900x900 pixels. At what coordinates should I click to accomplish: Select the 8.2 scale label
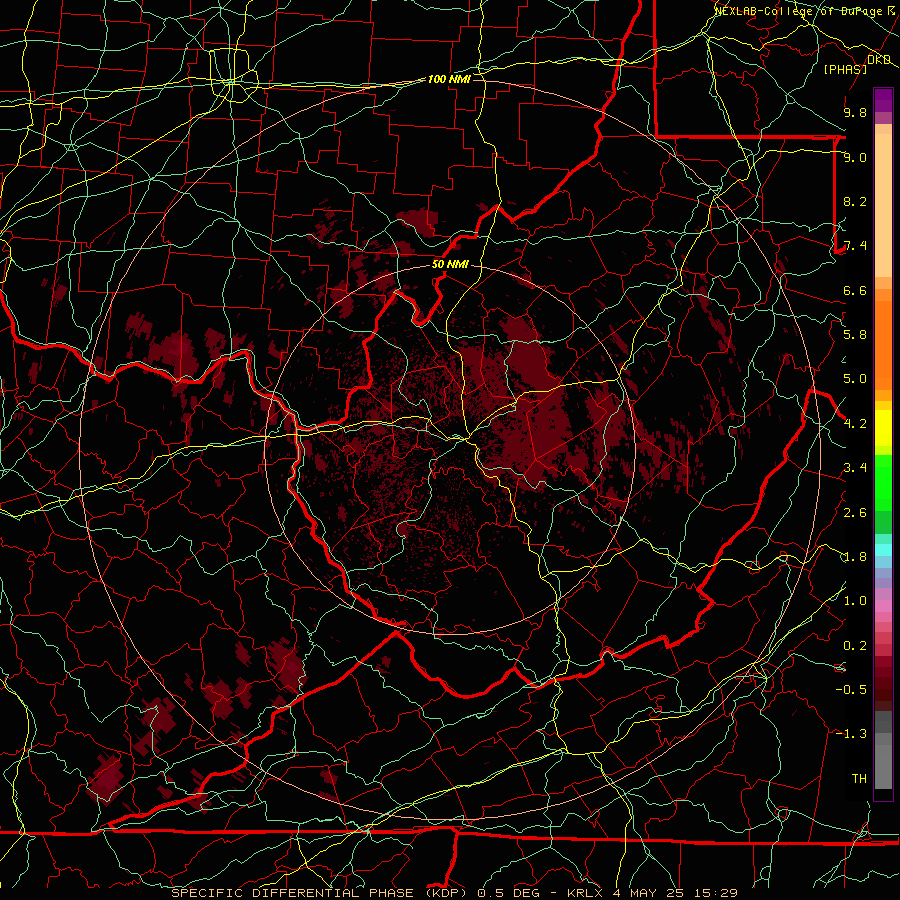tap(855, 201)
